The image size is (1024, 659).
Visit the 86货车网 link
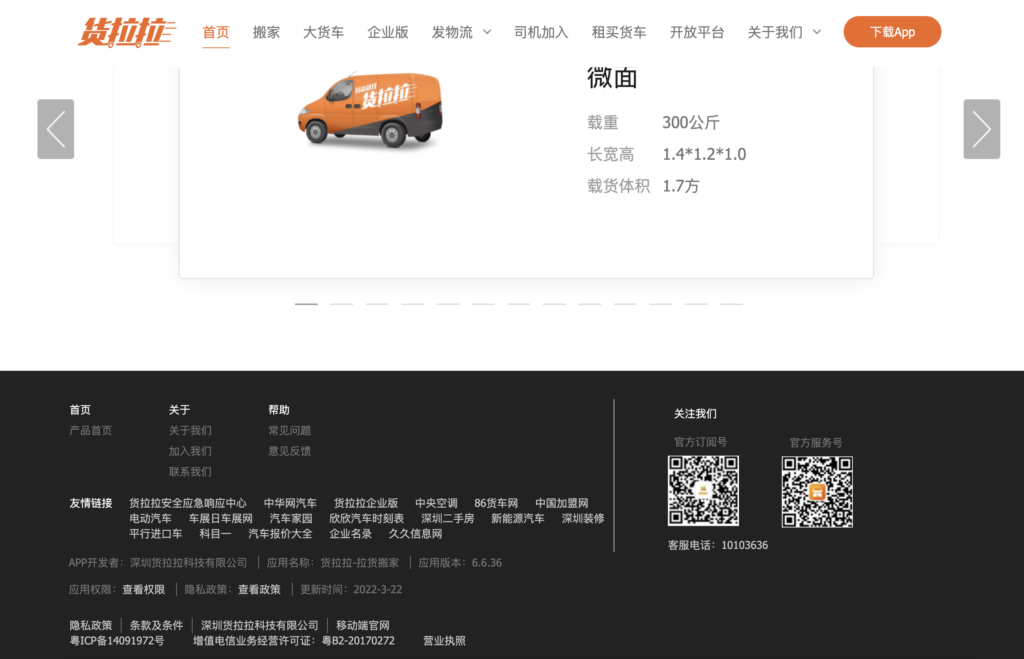[x=496, y=503]
